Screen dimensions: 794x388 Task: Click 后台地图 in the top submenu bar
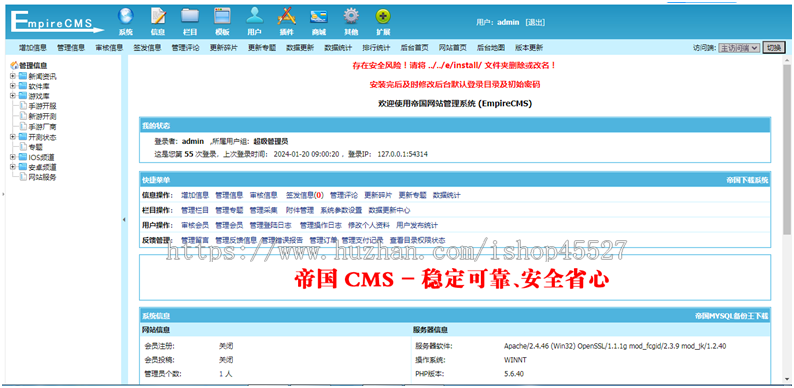click(491, 48)
